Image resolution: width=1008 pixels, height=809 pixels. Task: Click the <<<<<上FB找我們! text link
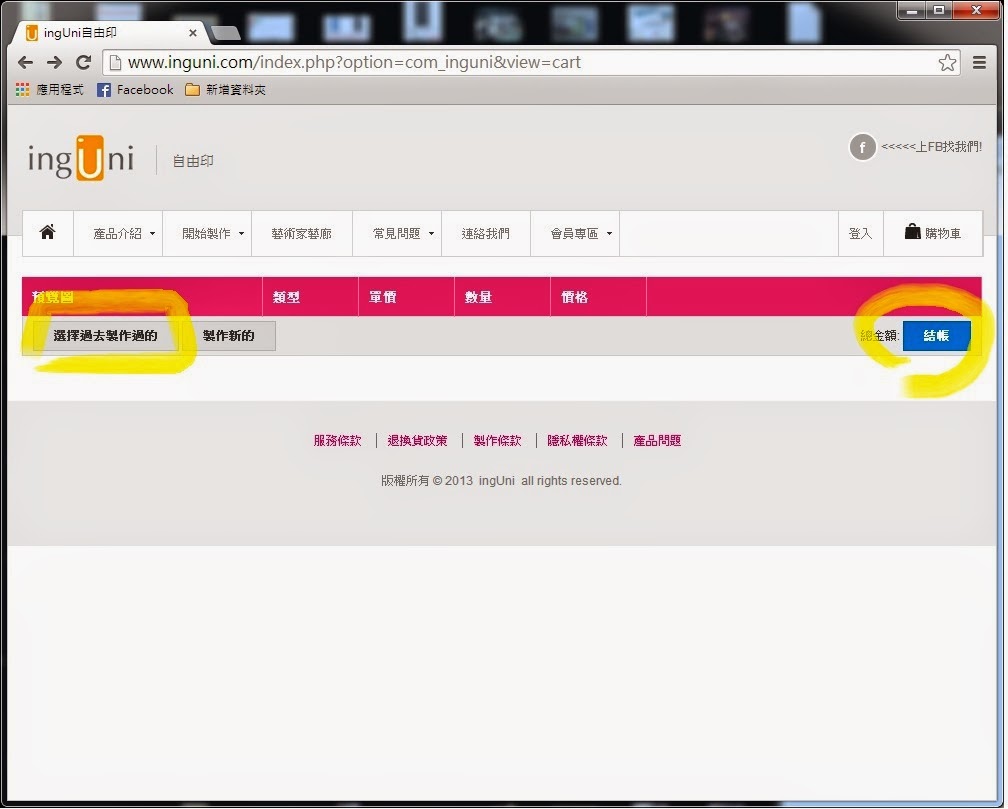pyautogui.click(x=931, y=147)
